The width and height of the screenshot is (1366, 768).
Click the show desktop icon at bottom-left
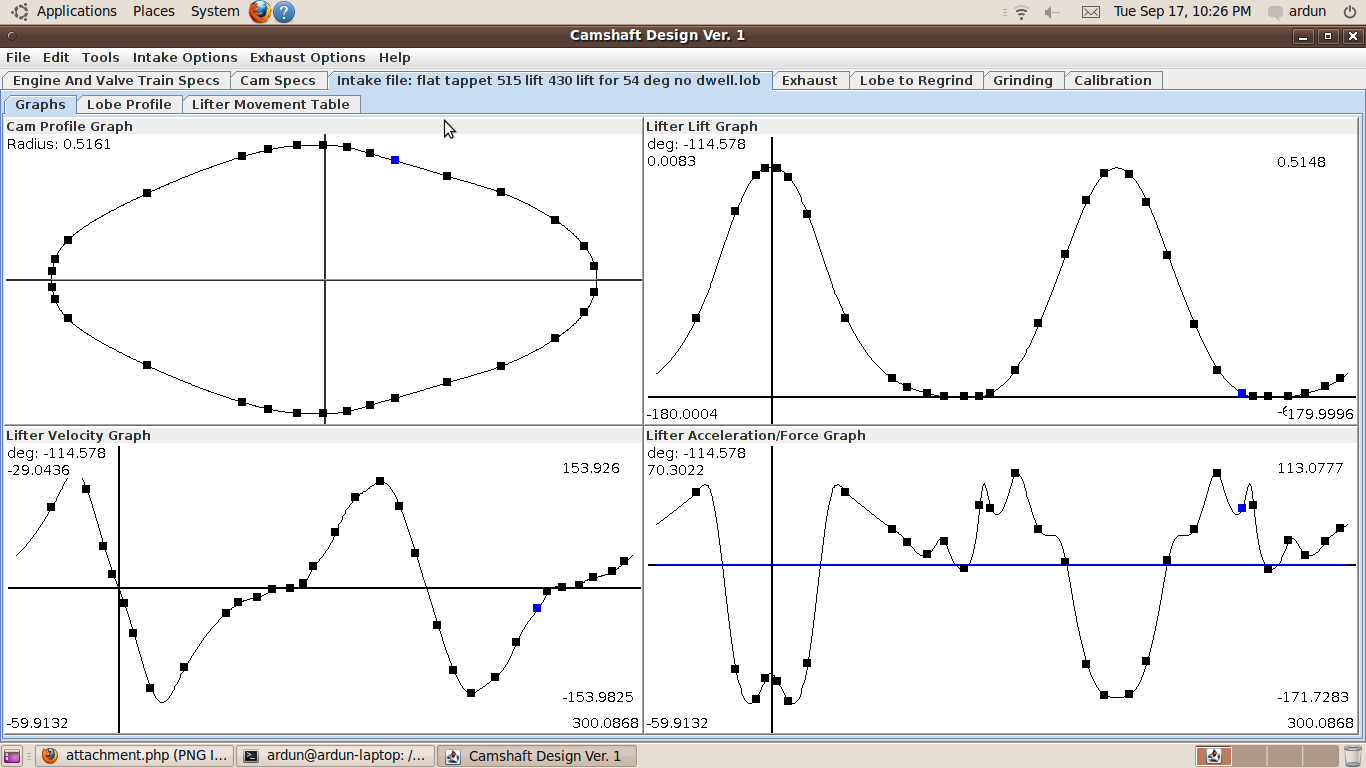click(12, 756)
